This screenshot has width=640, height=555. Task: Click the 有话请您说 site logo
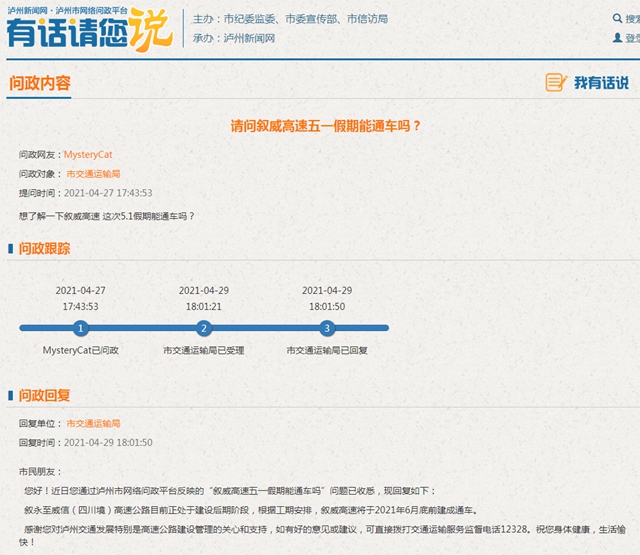(89, 29)
